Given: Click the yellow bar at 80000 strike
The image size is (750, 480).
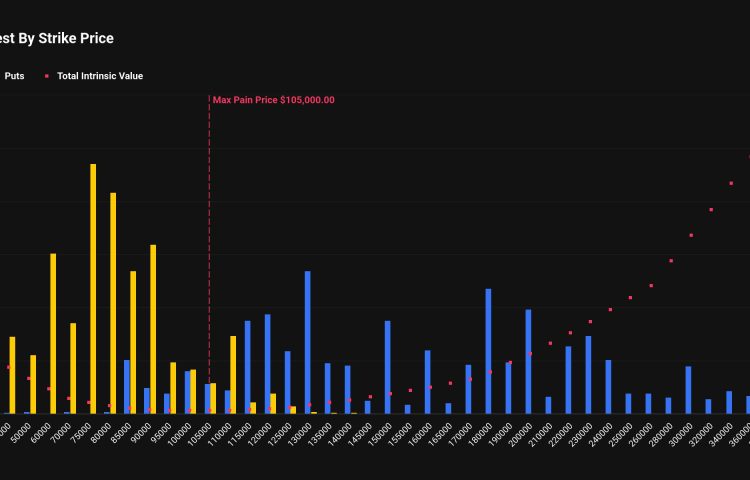Looking at the screenshot, I should pyautogui.click(x=113, y=302).
